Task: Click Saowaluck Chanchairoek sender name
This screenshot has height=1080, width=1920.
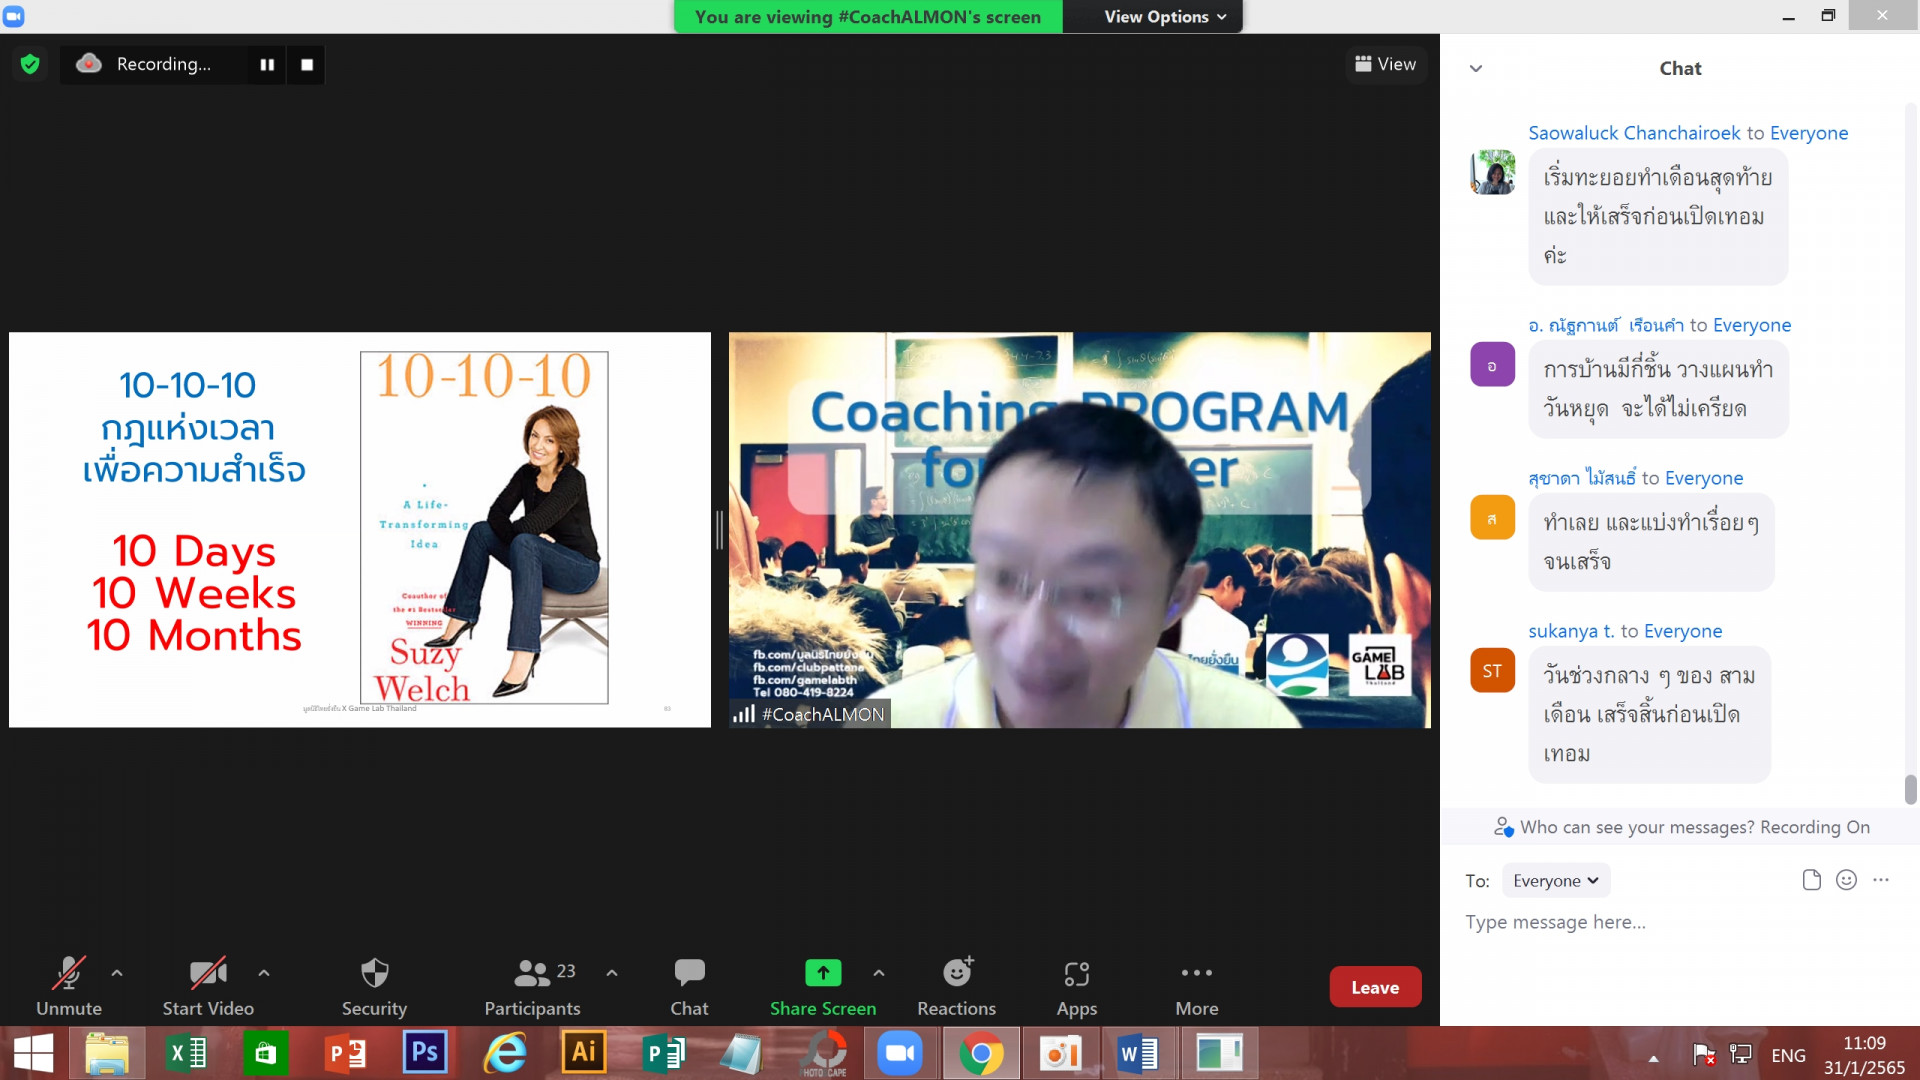Action: (x=1634, y=133)
